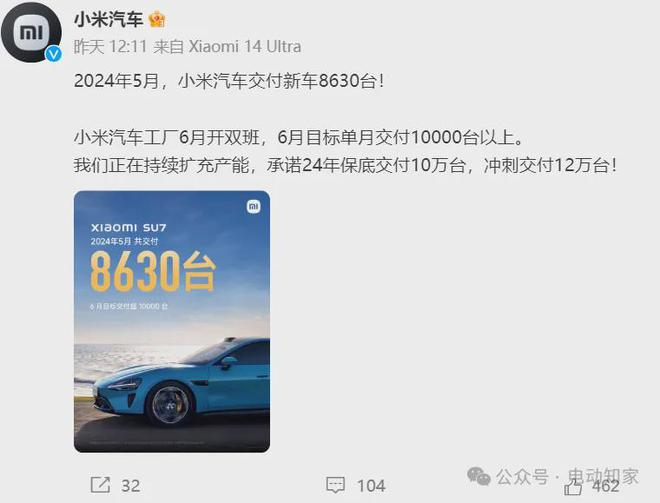Click the gold member crown badge
This screenshot has width=660, height=503.
[157, 19]
